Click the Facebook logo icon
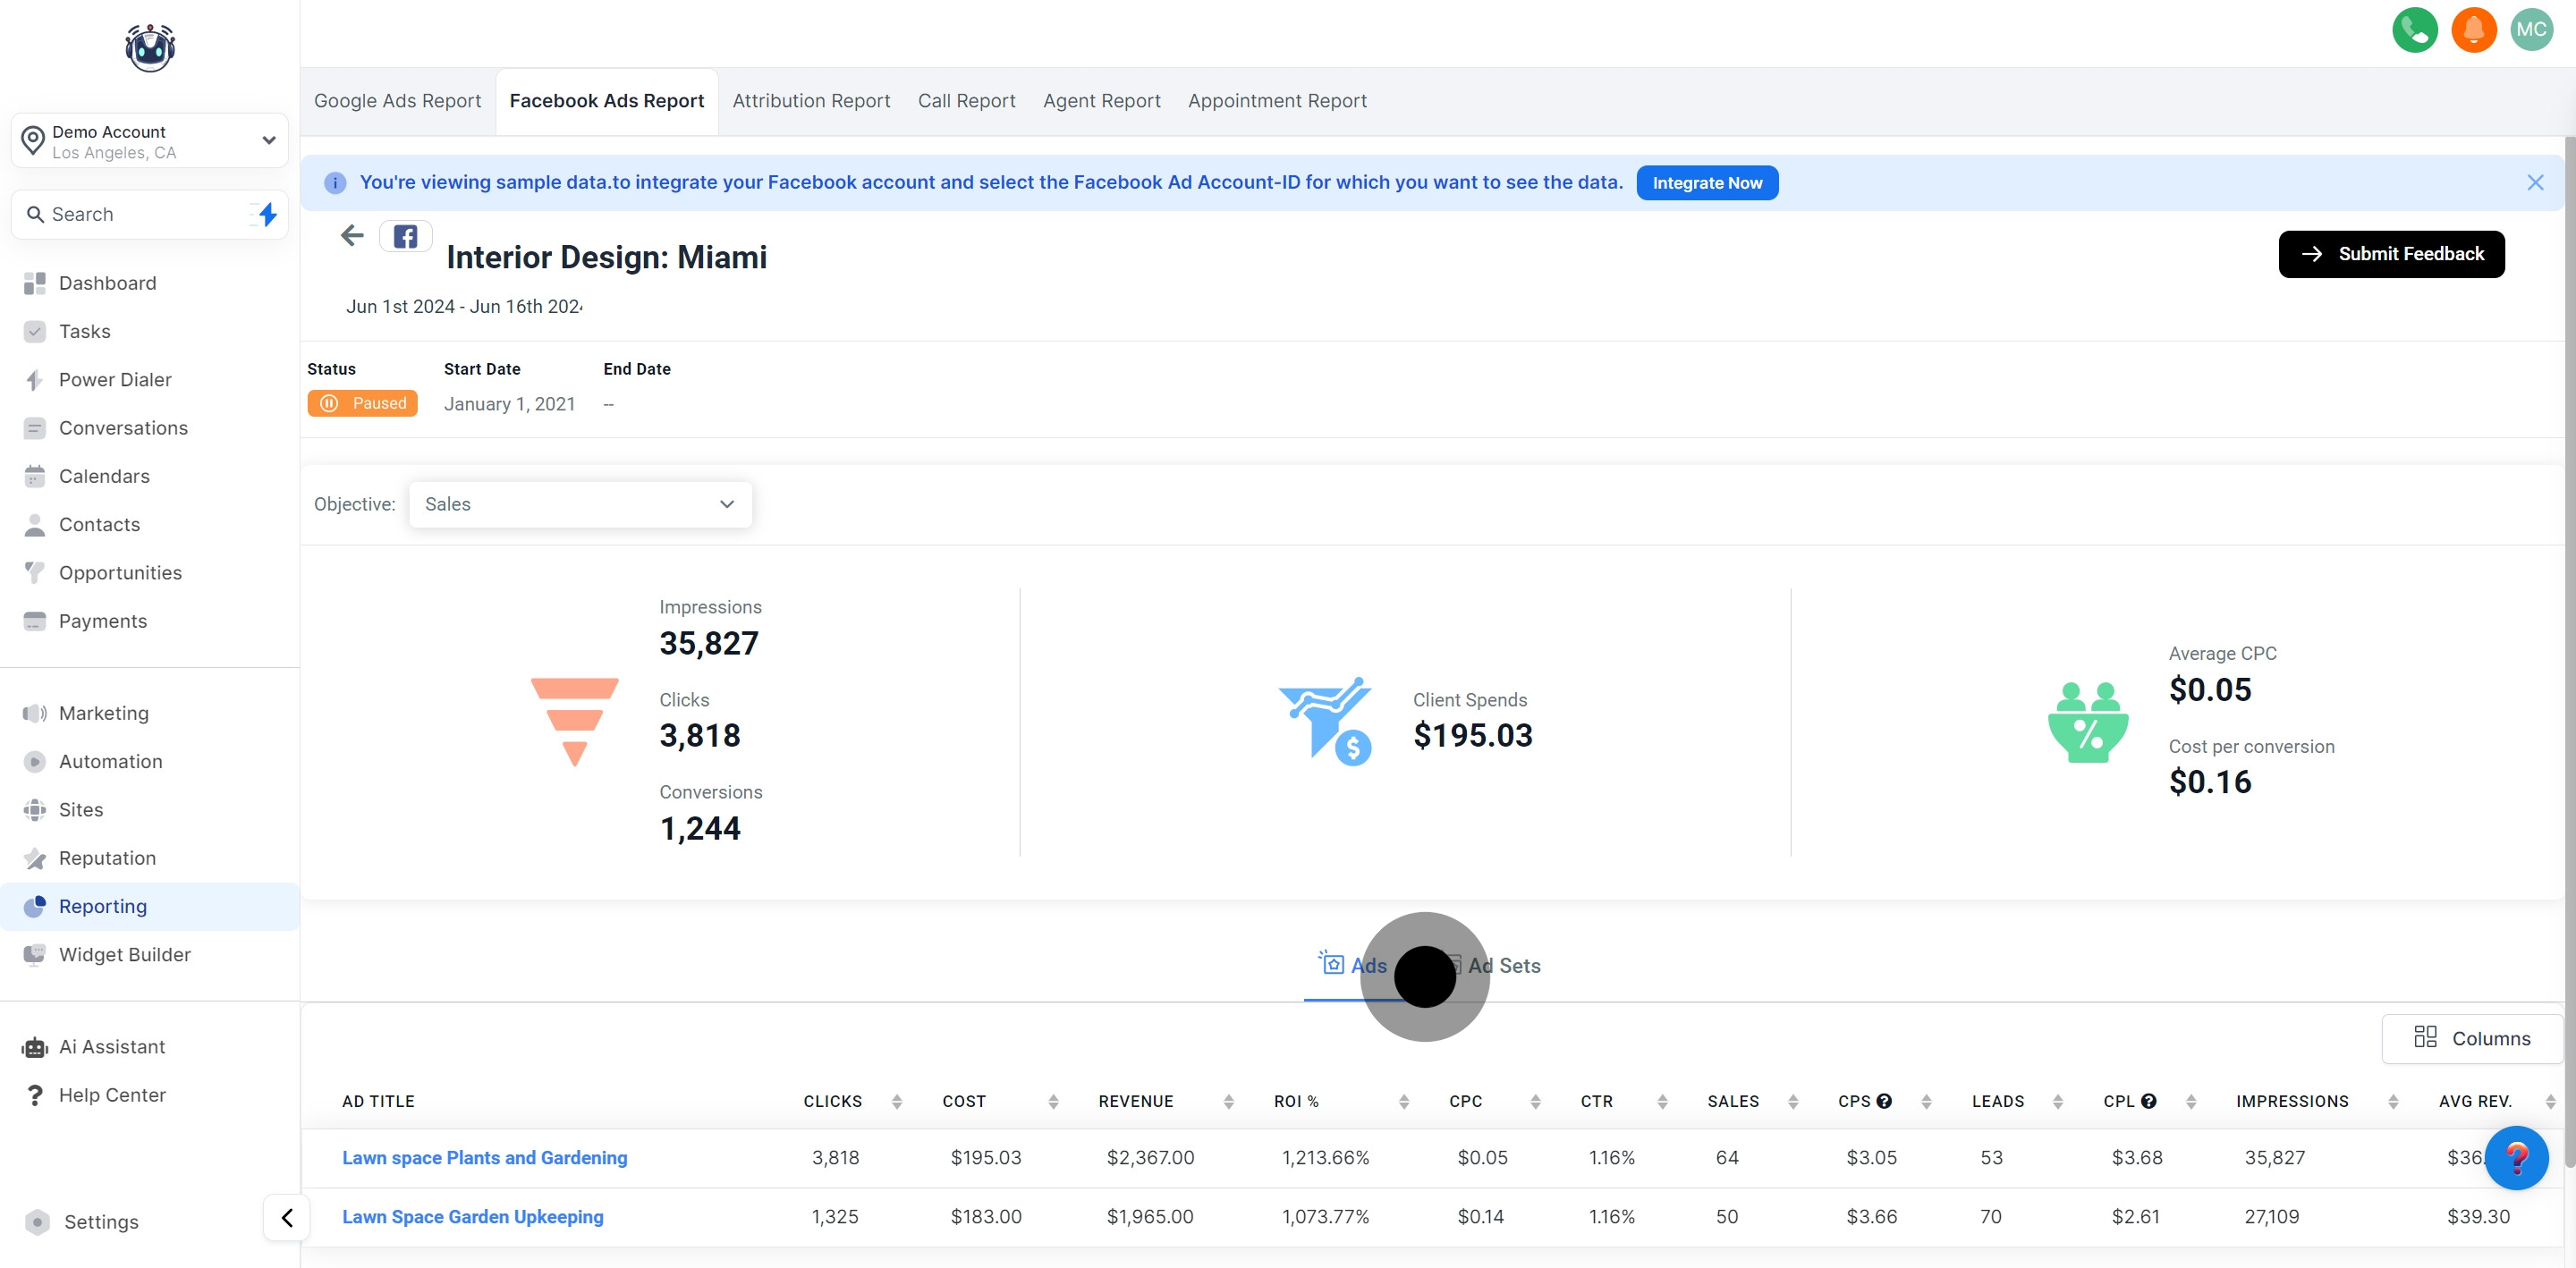The width and height of the screenshot is (2576, 1268). pyautogui.click(x=405, y=237)
